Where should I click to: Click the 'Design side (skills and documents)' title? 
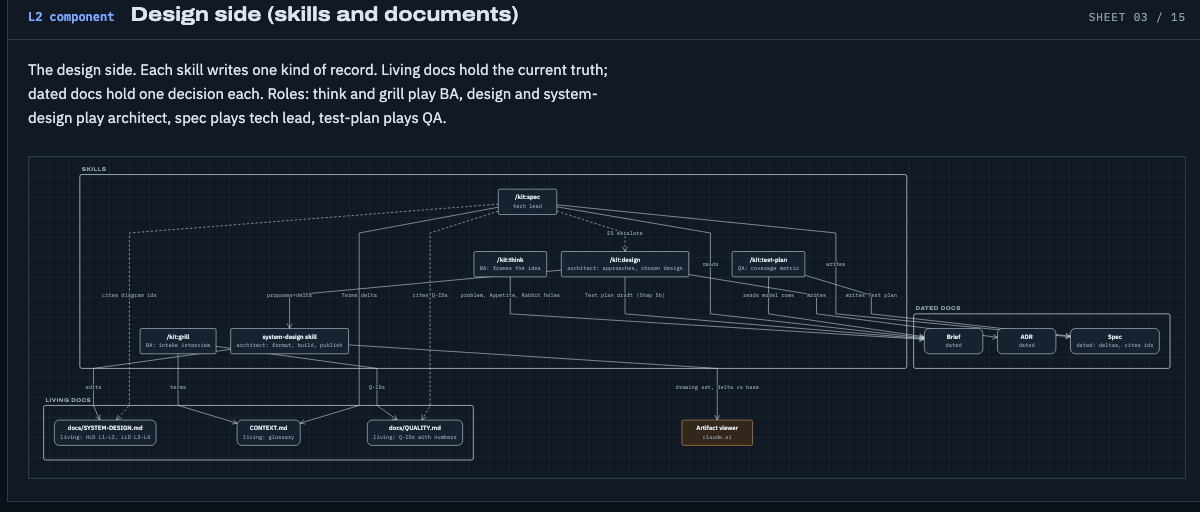[x=325, y=15]
